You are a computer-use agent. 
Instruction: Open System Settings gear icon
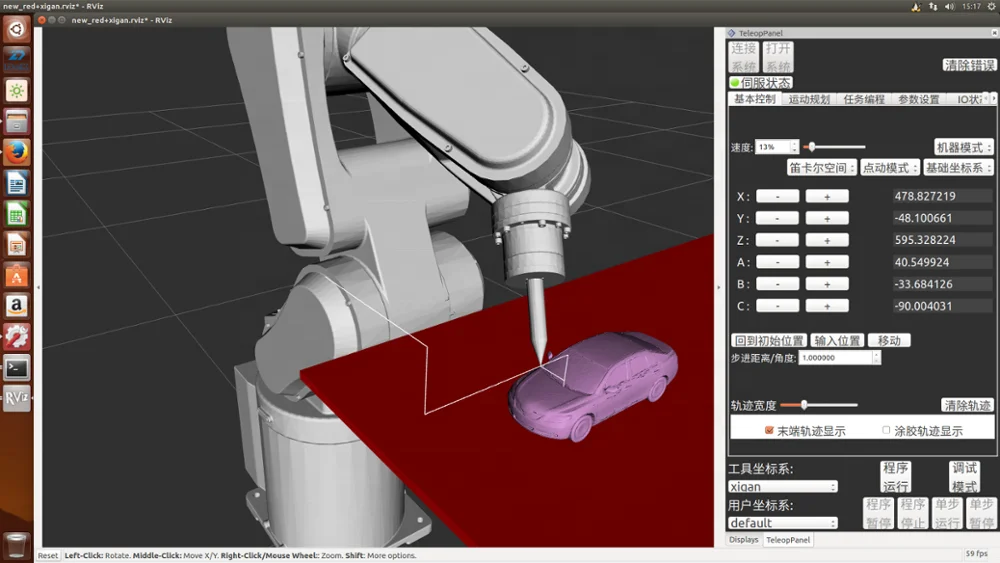17,336
